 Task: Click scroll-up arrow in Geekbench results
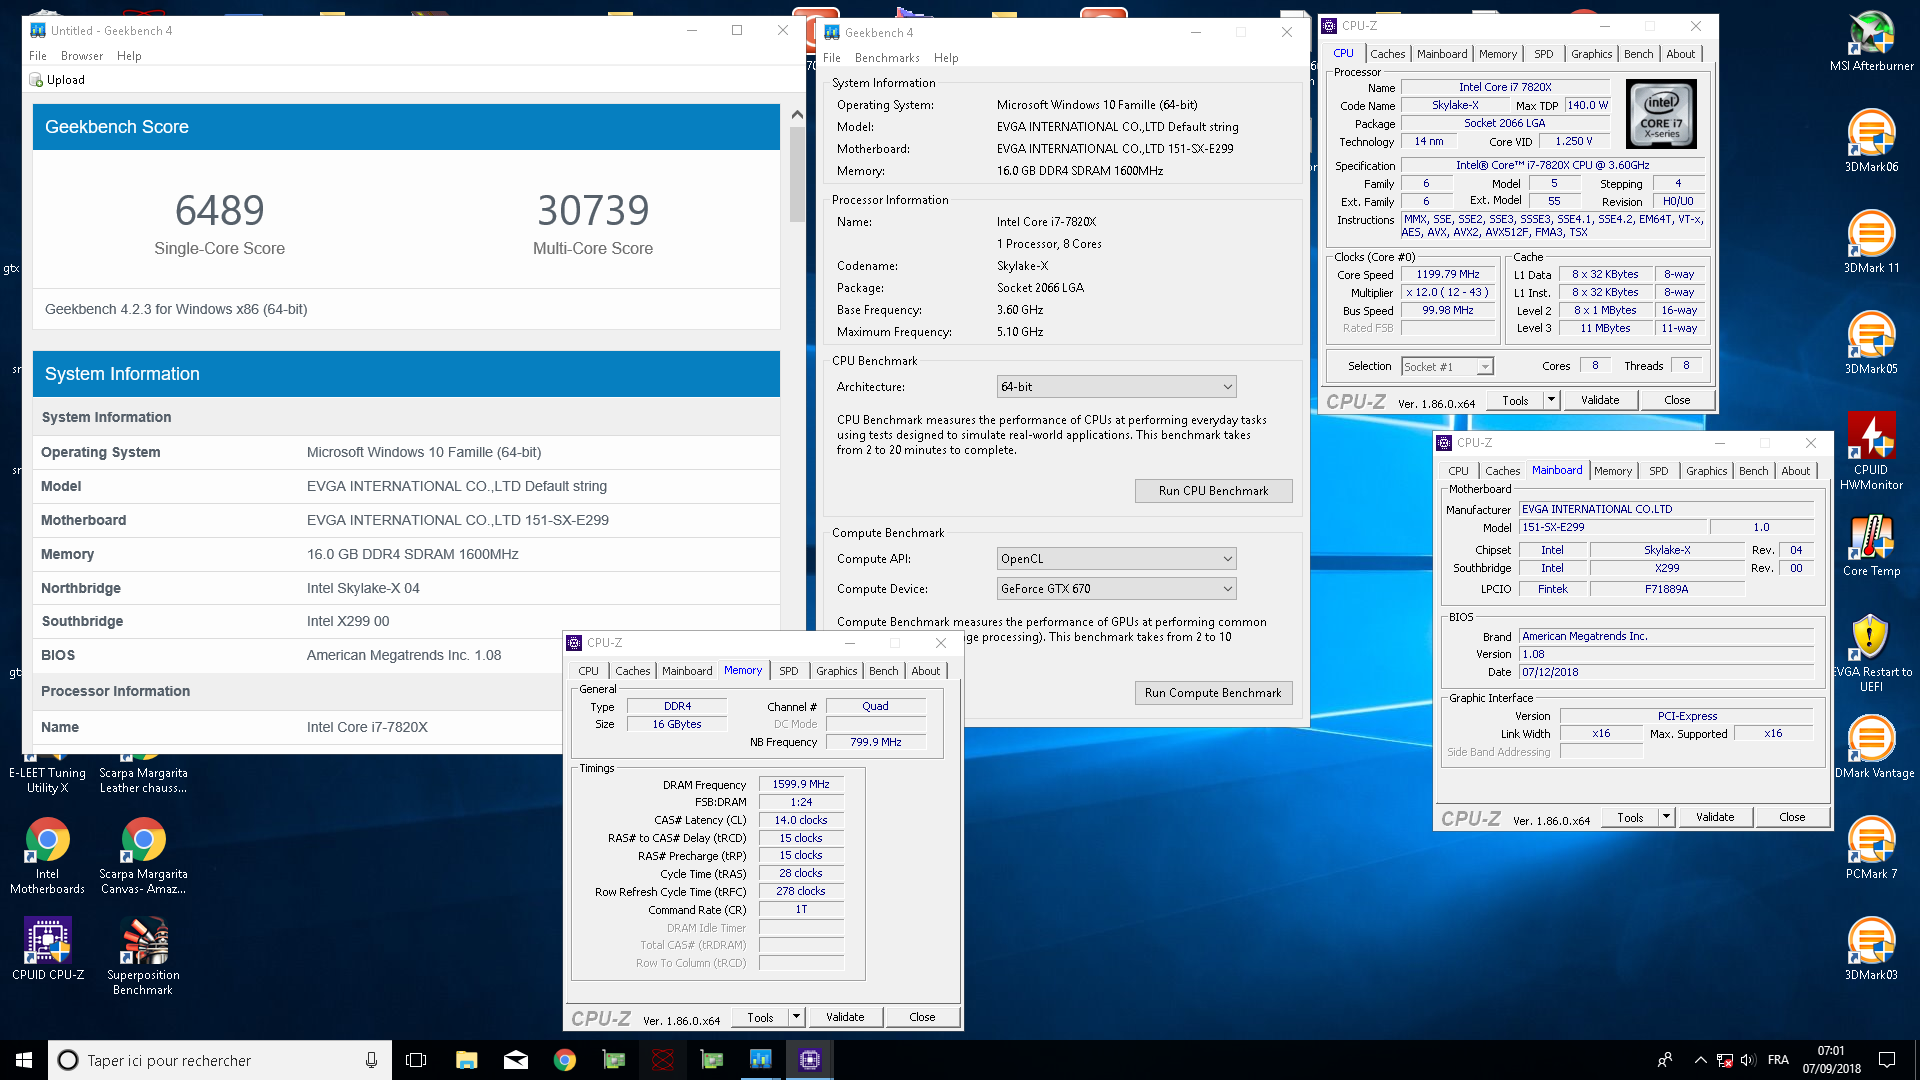coord(797,114)
